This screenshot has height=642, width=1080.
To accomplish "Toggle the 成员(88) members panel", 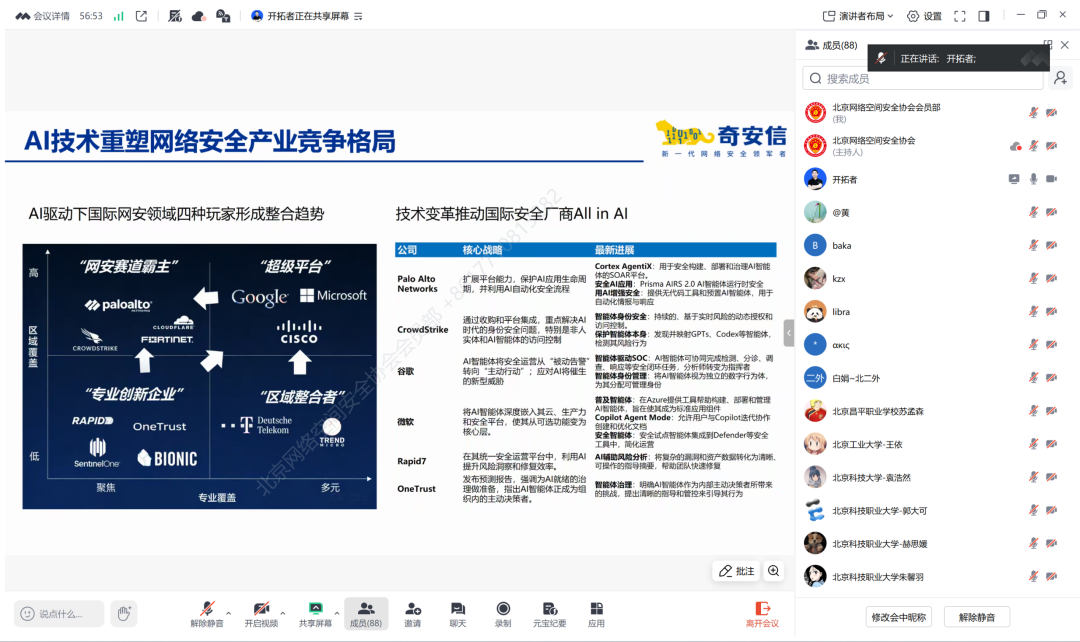I will click(366, 614).
